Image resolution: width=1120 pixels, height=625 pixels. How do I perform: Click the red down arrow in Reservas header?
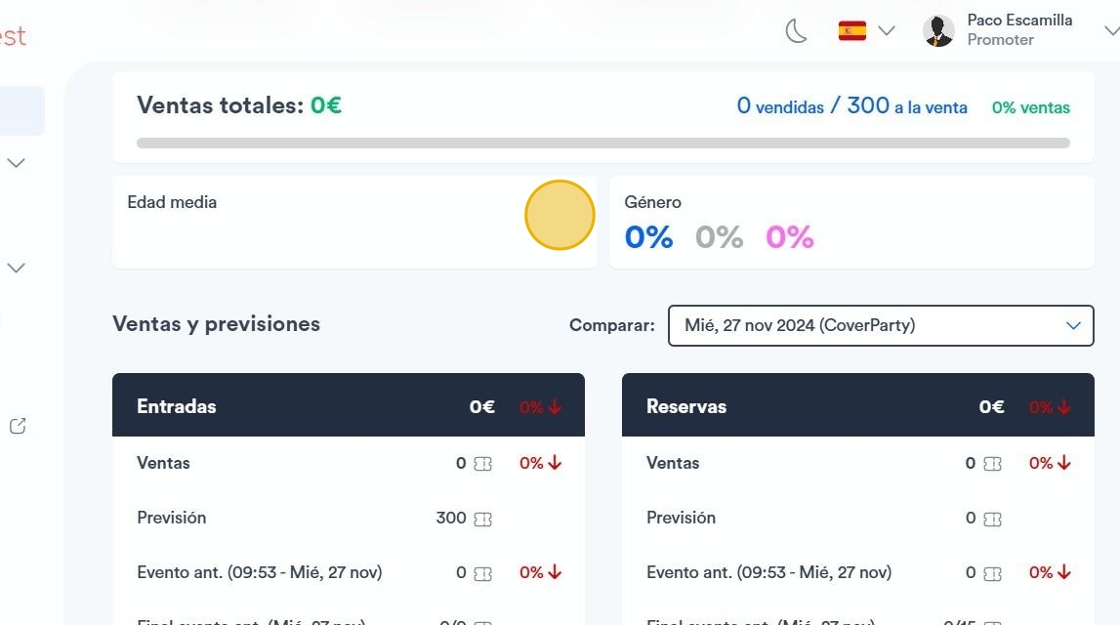click(1064, 406)
